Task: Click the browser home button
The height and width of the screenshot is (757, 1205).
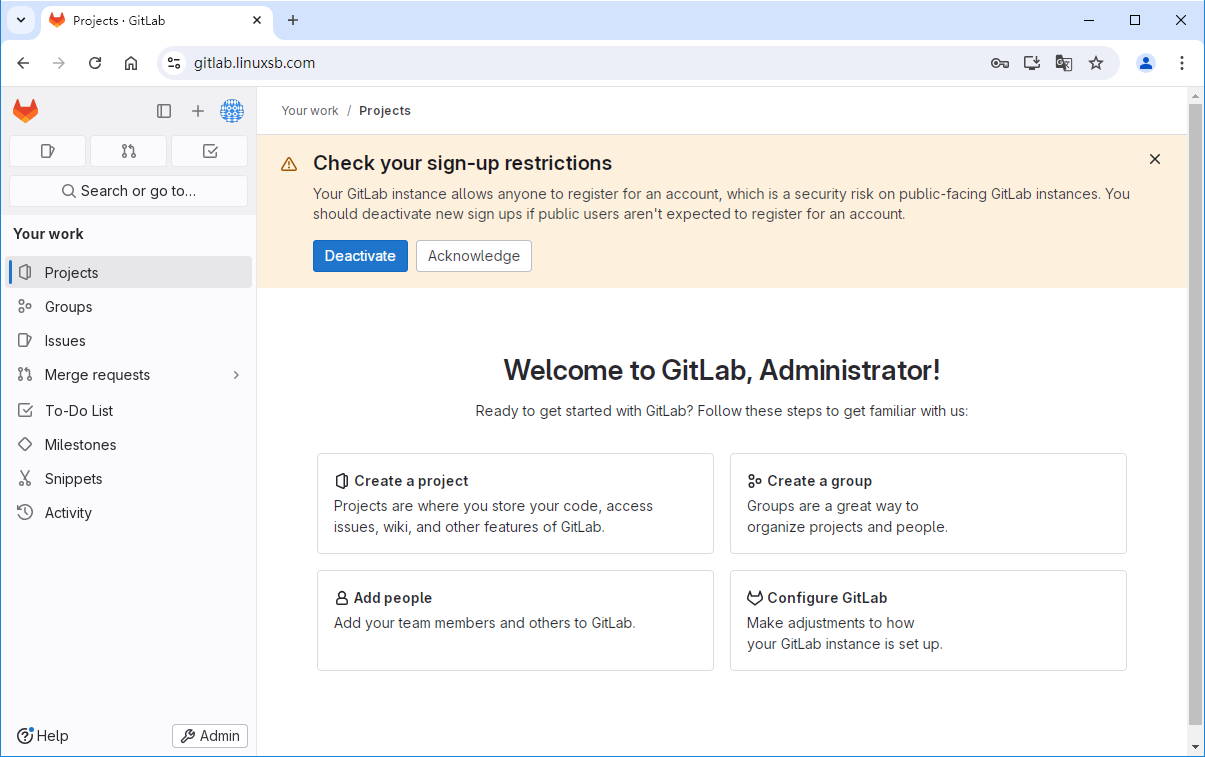Action: [131, 63]
